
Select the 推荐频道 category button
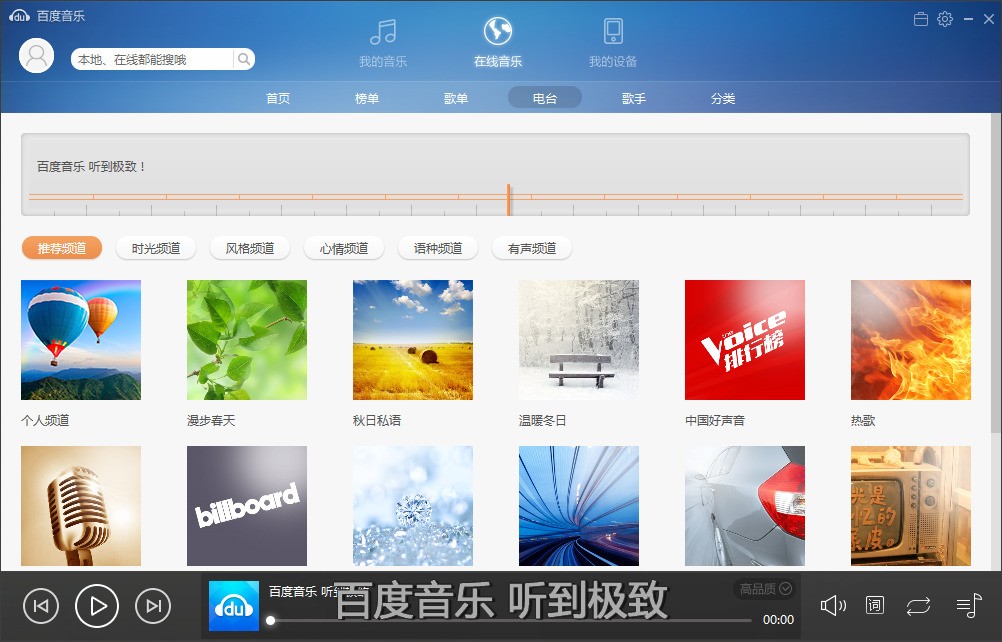62,248
